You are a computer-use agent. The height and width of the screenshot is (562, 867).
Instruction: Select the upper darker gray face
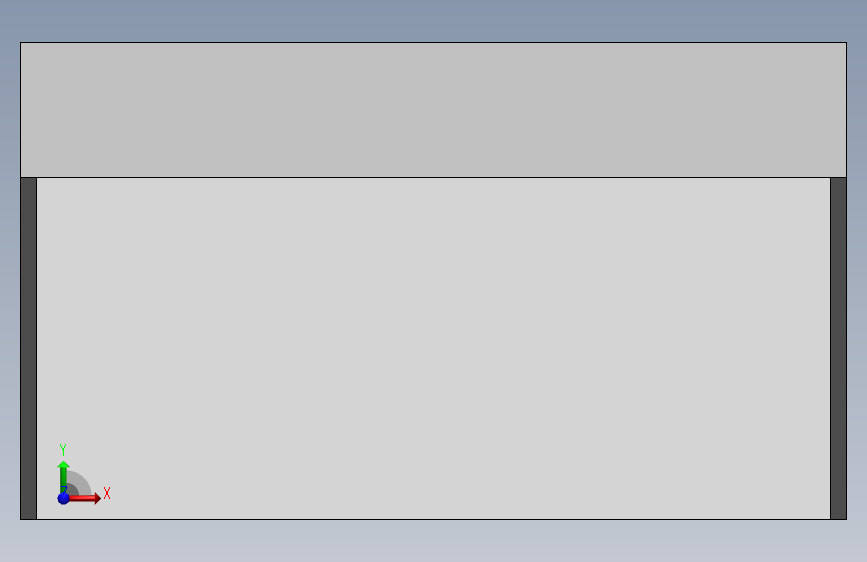click(x=434, y=110)
